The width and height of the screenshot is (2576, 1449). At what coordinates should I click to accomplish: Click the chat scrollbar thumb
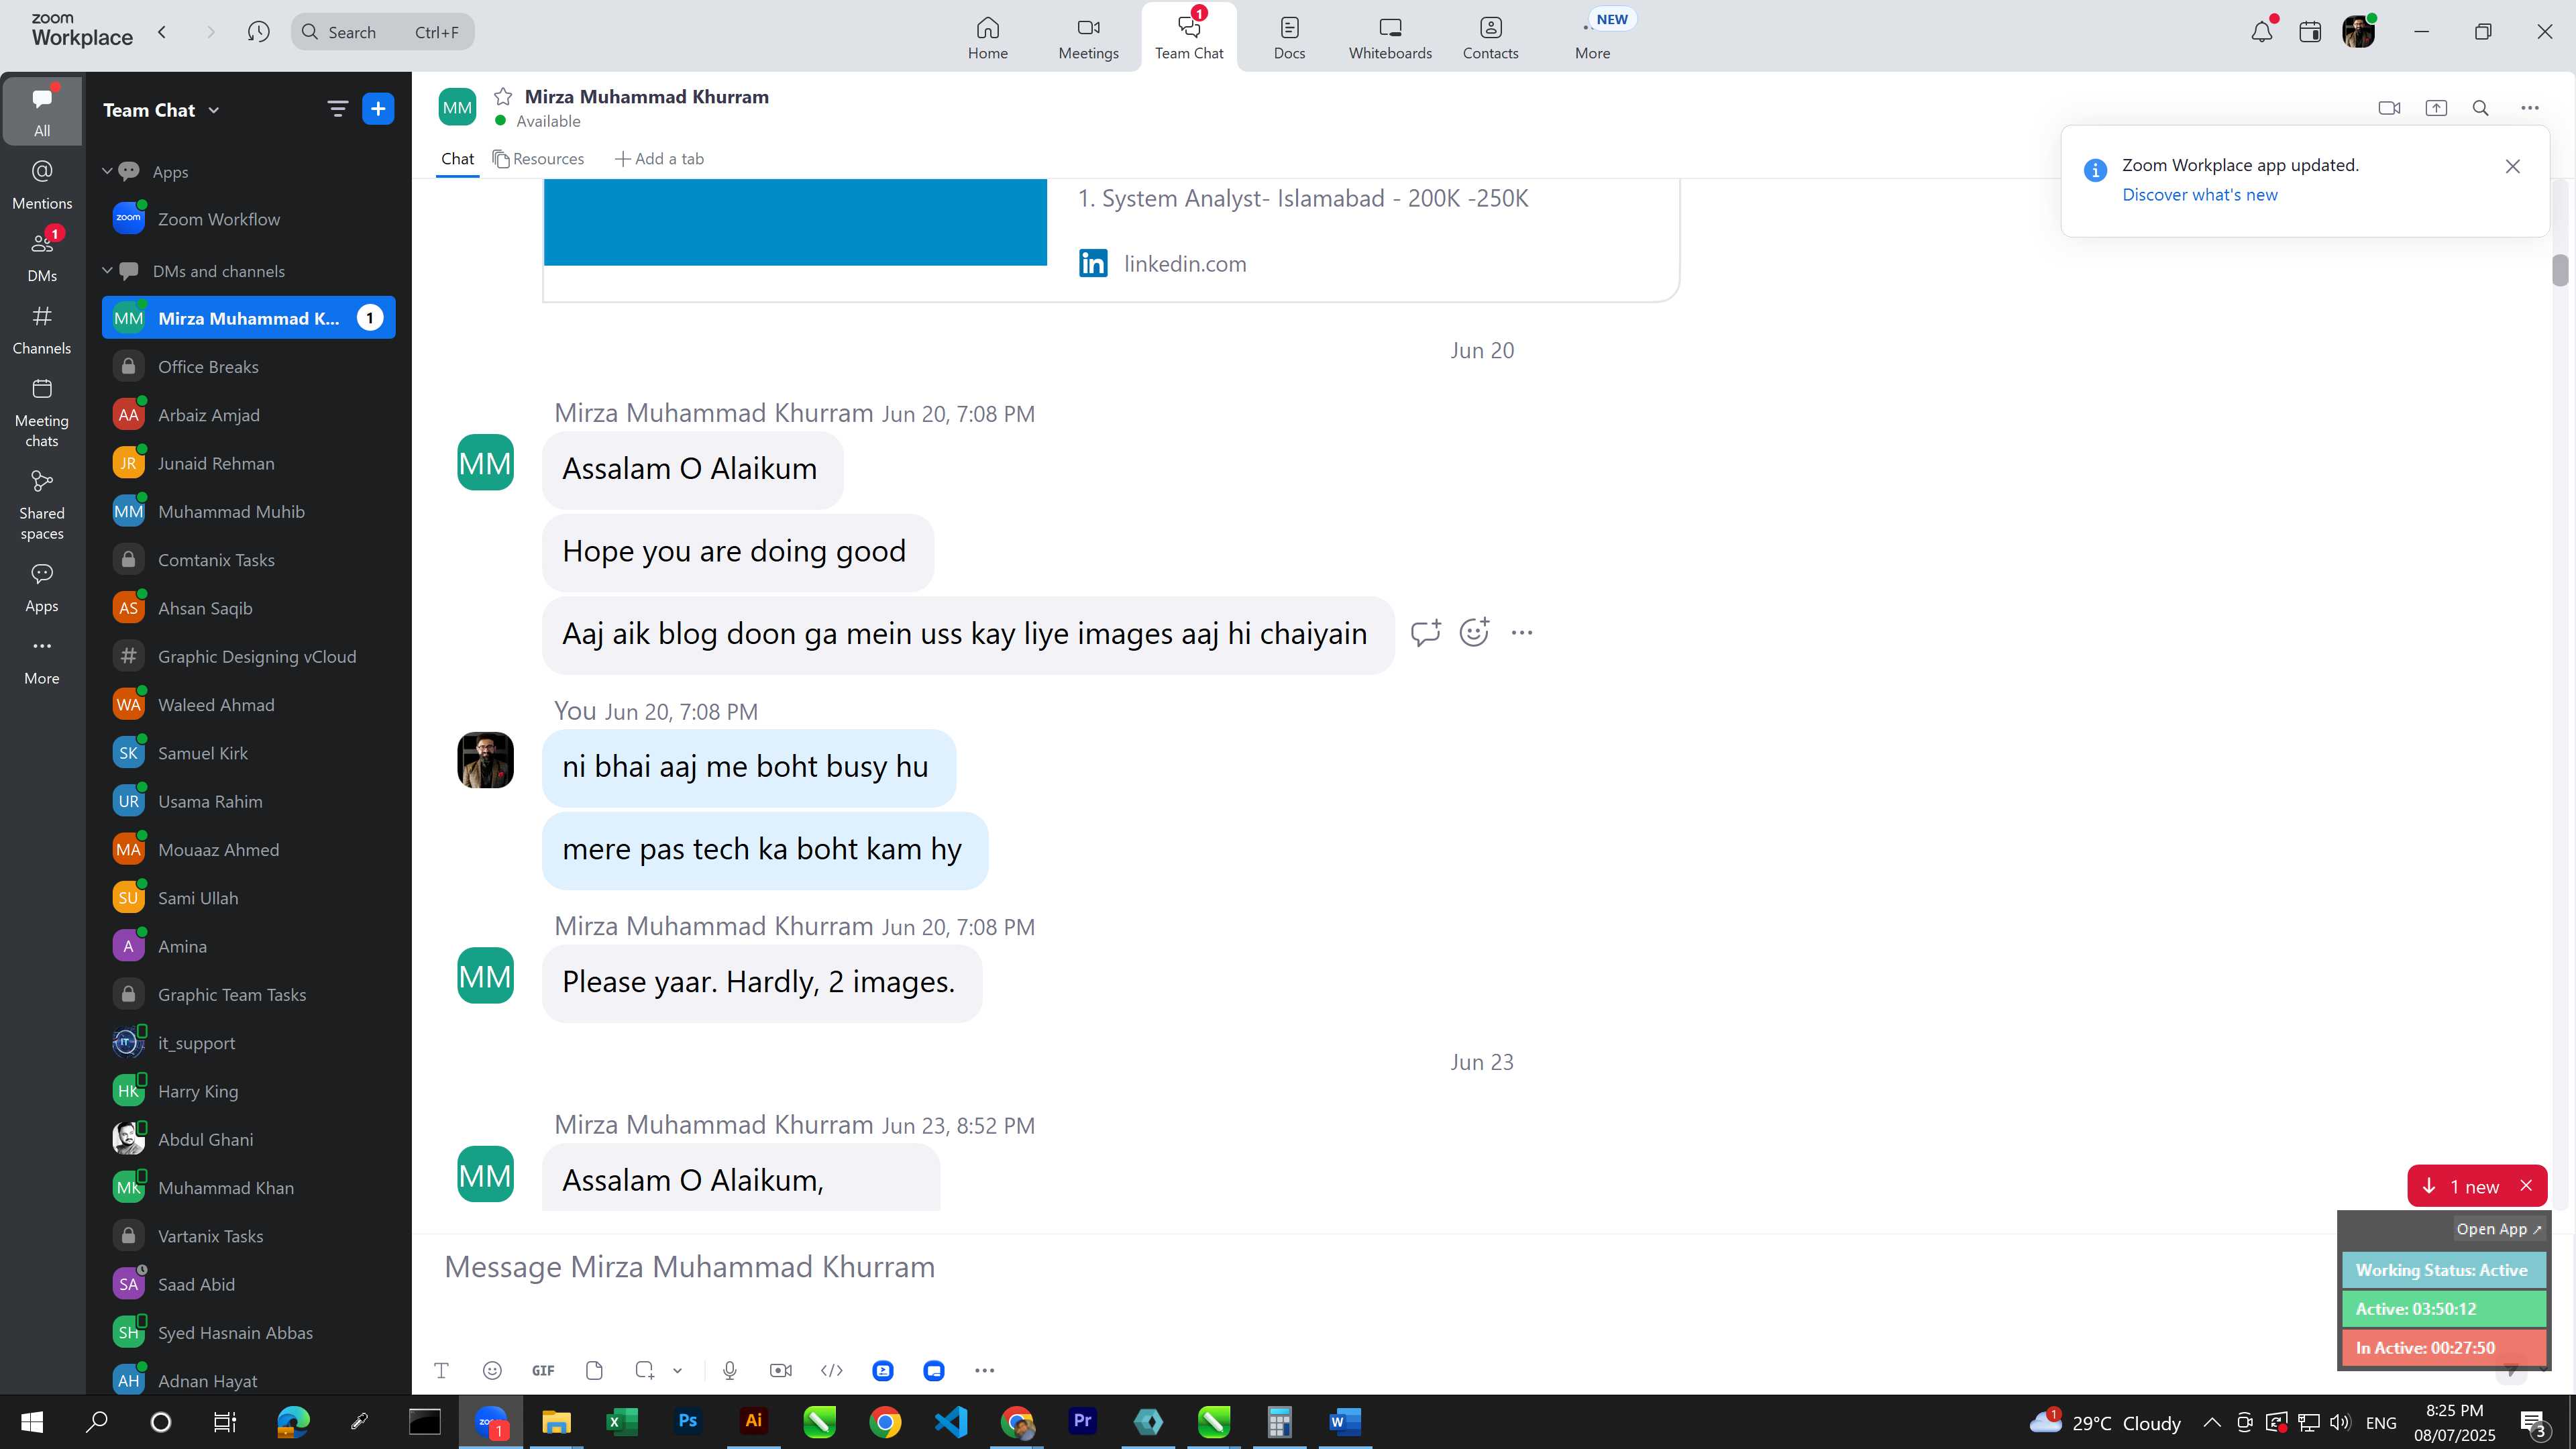pos(2559,270)
